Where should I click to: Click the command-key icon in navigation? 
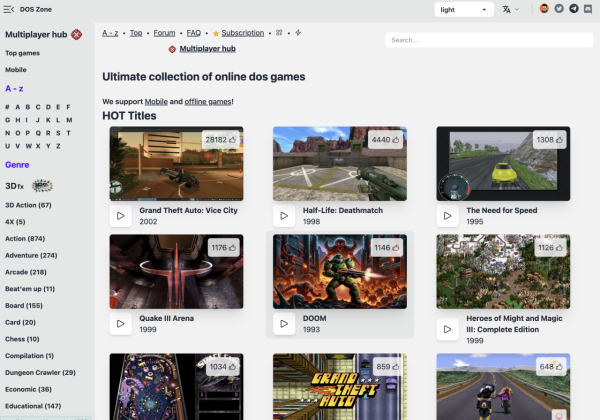click(279, 33)
